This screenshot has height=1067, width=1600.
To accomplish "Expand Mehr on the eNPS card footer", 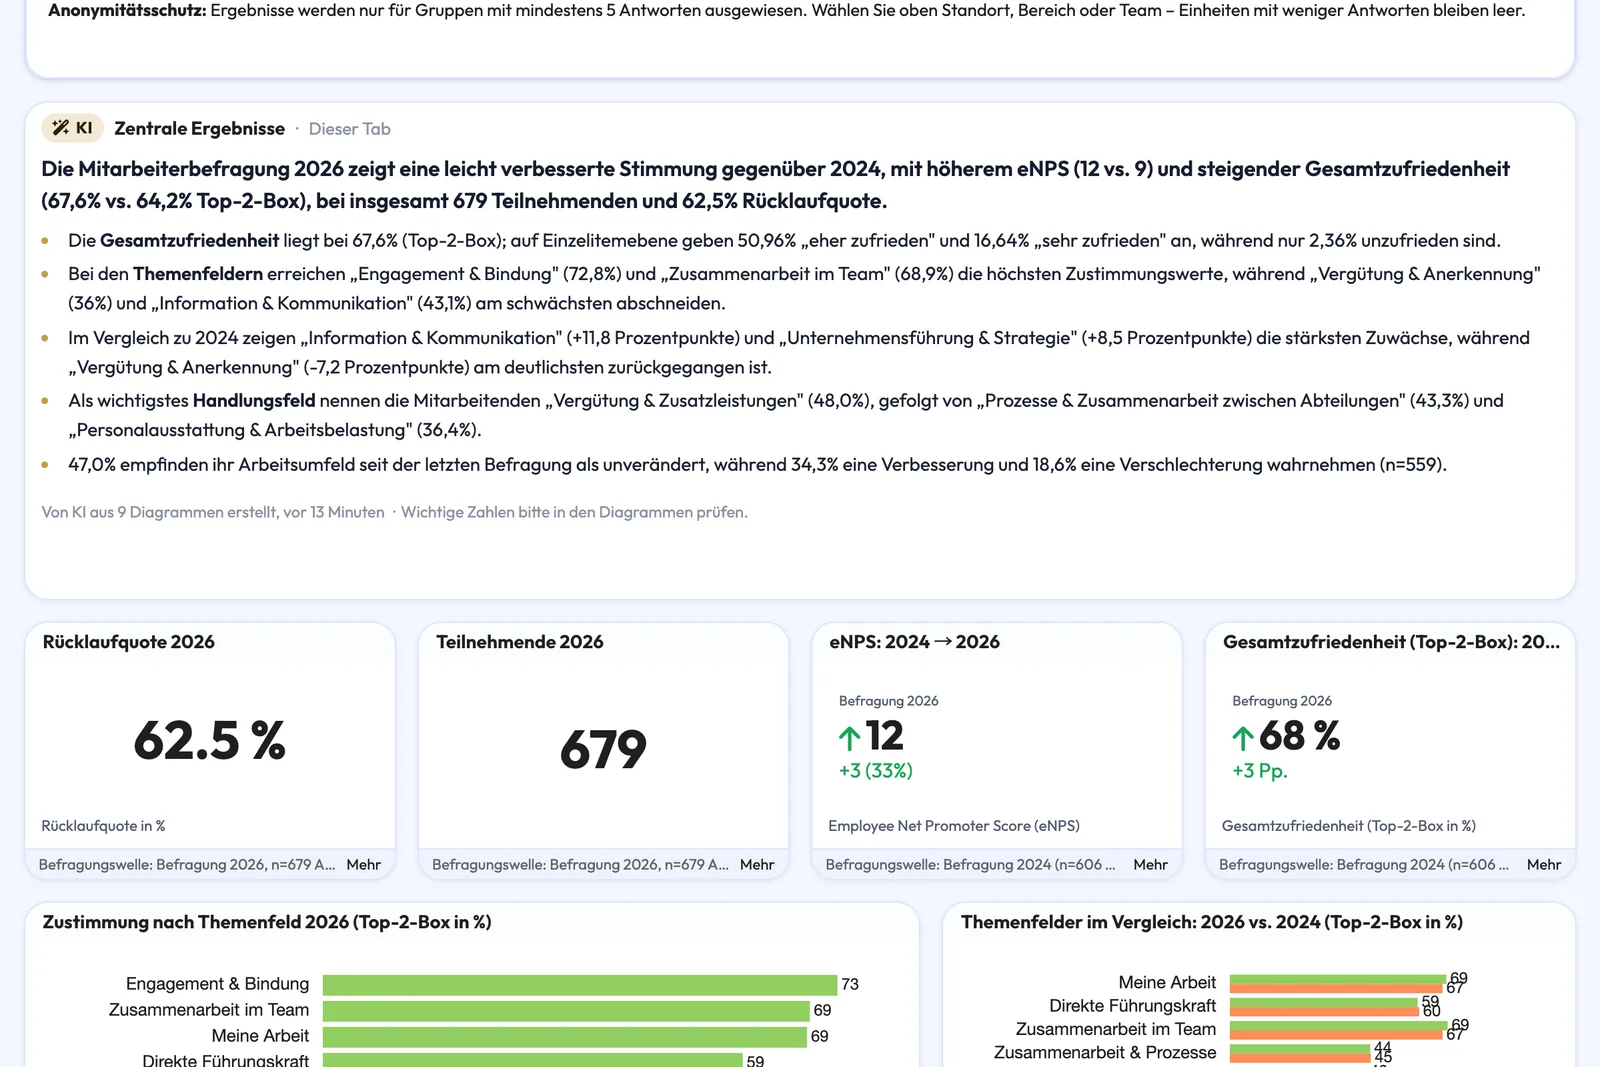I will coord(1150,865).
